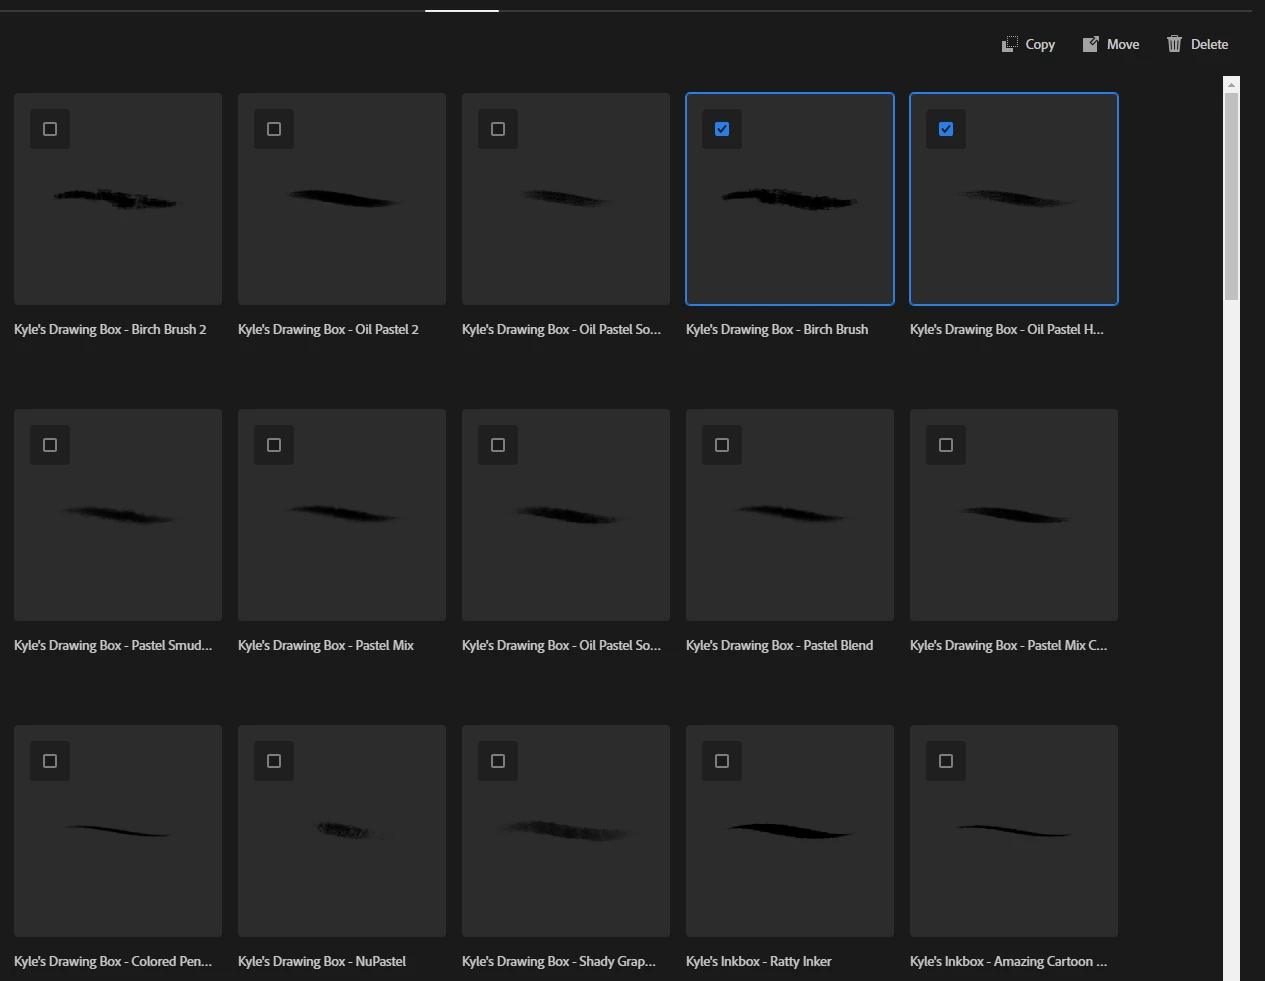Viewport: 1265px width, 981px height.
Task: Click the 'Kyle's Drawing Box - Pastel Mix C...' label
Action: (1009, 645)
